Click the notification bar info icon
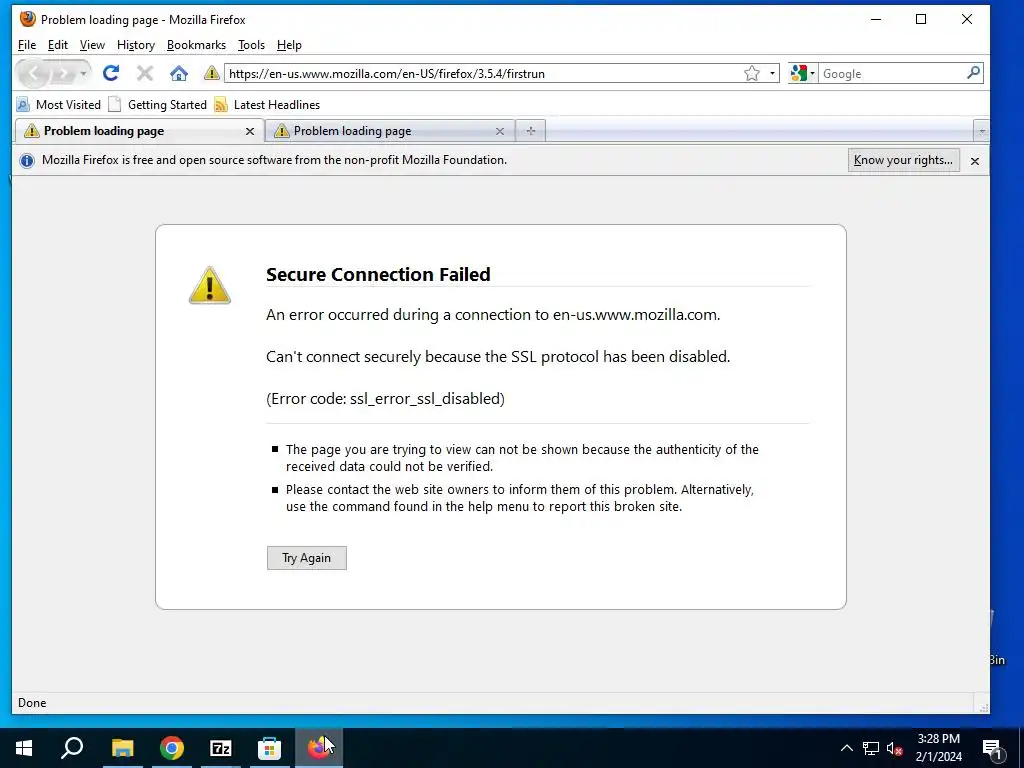The image size is (1024, 768). click(x=27, y=161)
